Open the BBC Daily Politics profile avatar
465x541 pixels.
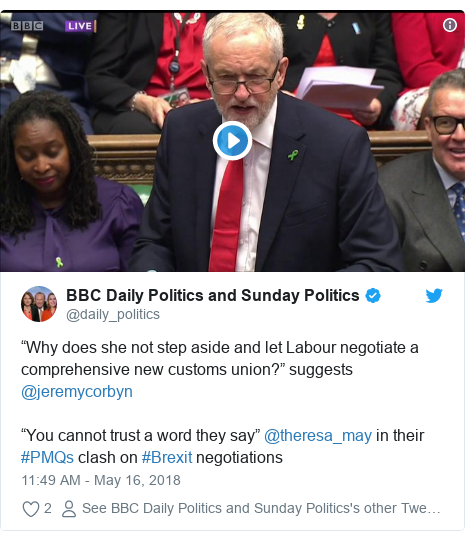pos(39,304)
